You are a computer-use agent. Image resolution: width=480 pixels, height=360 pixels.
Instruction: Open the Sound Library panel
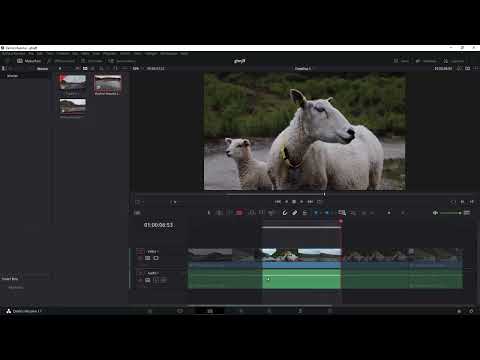click(122, 61)
